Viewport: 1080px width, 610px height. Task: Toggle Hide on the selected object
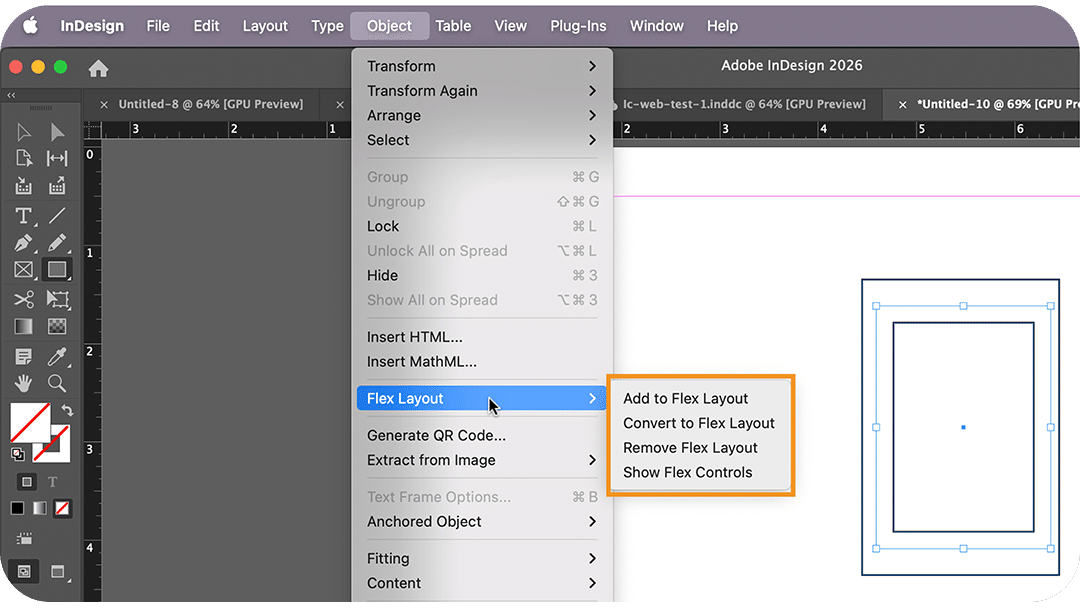383,275
